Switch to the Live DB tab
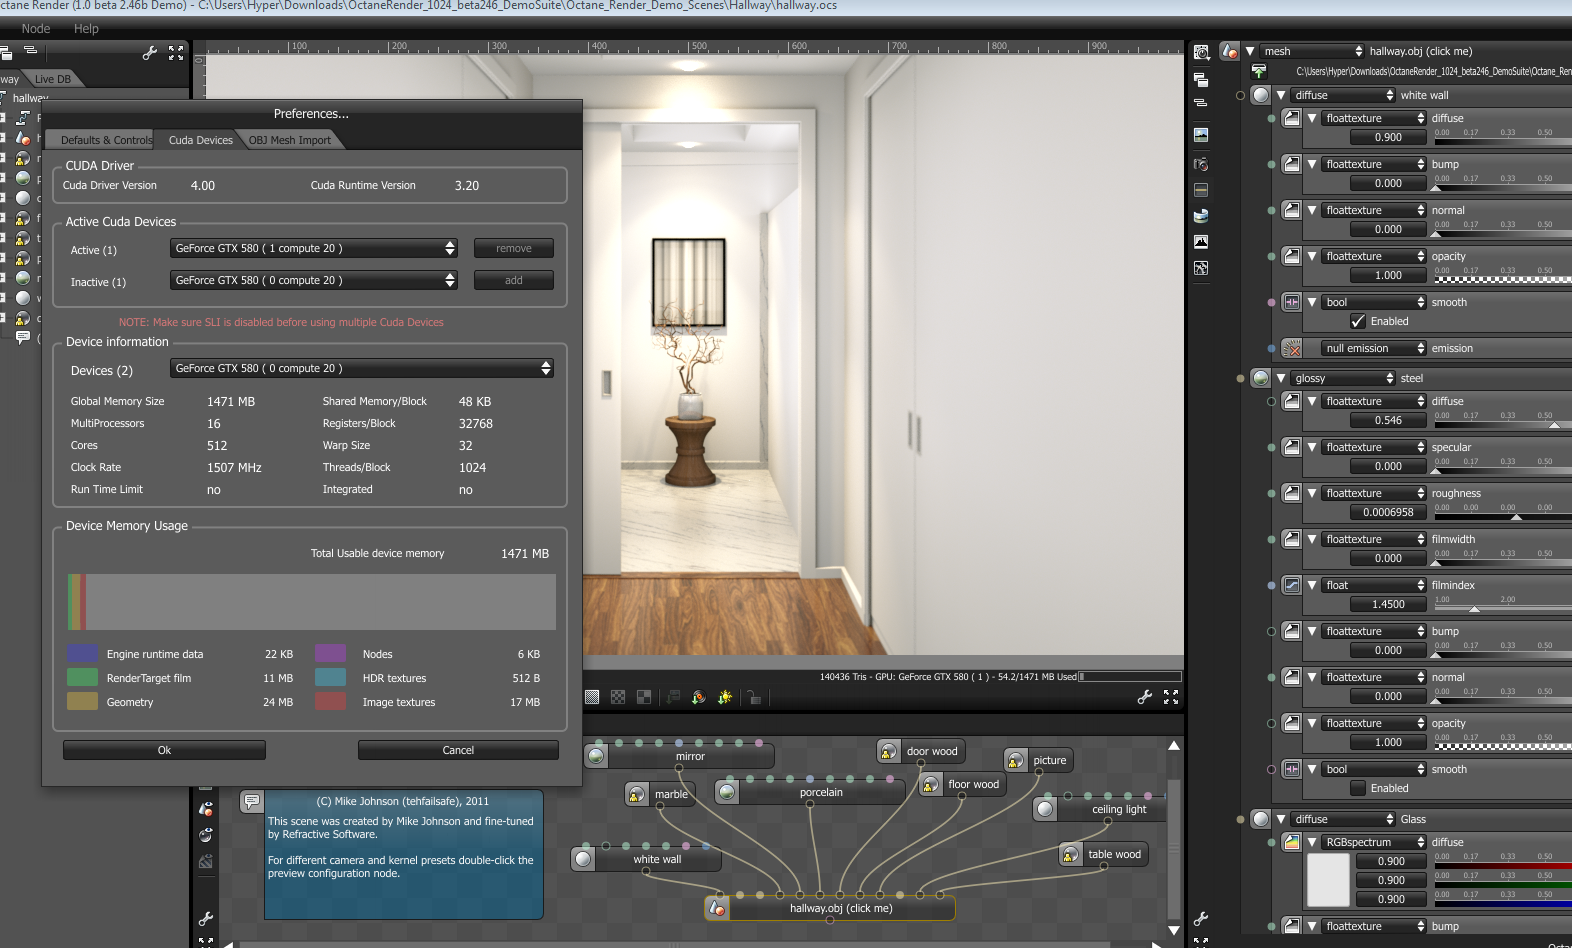The width and height of the screenshot is (1572, 948). click(x=52, y=79)
